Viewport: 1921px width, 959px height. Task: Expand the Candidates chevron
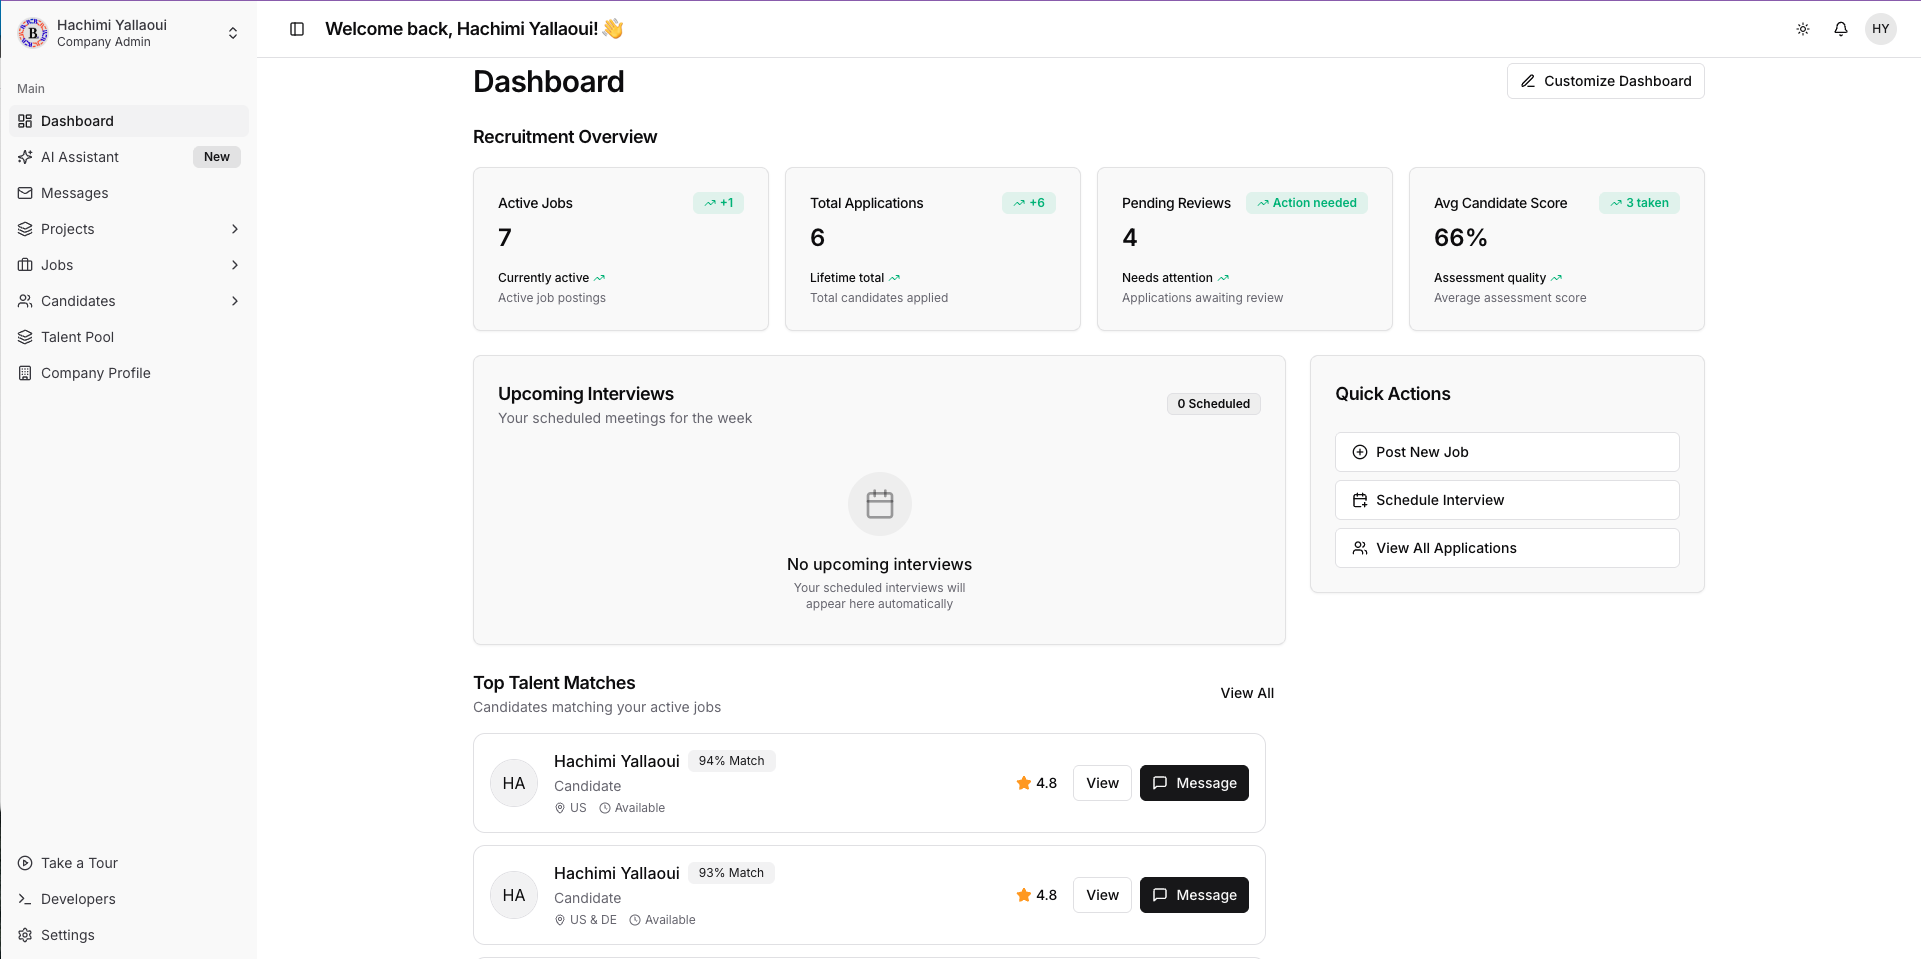tap(235, 301)
